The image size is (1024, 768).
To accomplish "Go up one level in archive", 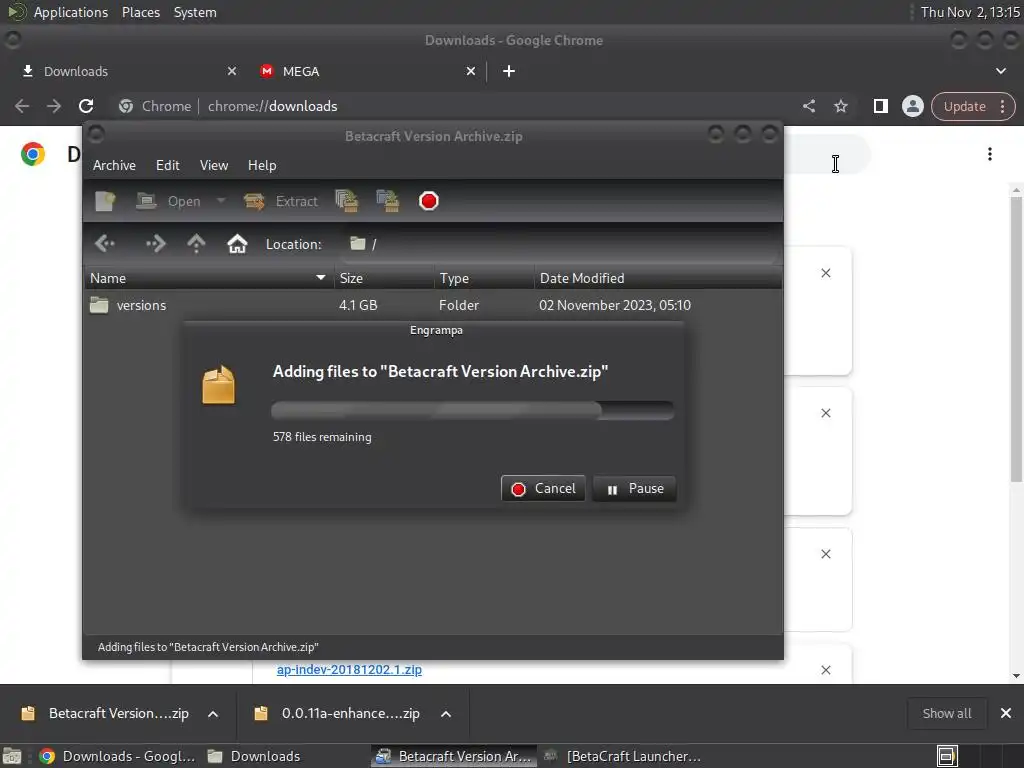I will click(196, 244).
